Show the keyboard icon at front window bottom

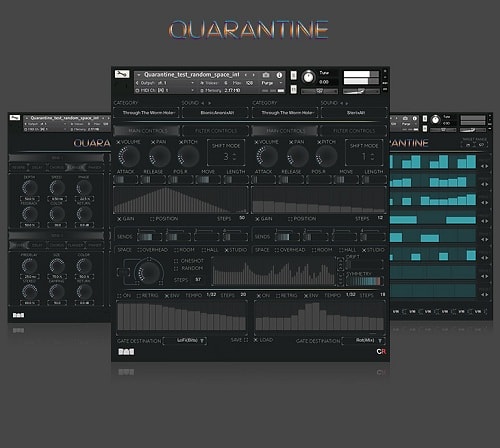click(x=126, y=352)
